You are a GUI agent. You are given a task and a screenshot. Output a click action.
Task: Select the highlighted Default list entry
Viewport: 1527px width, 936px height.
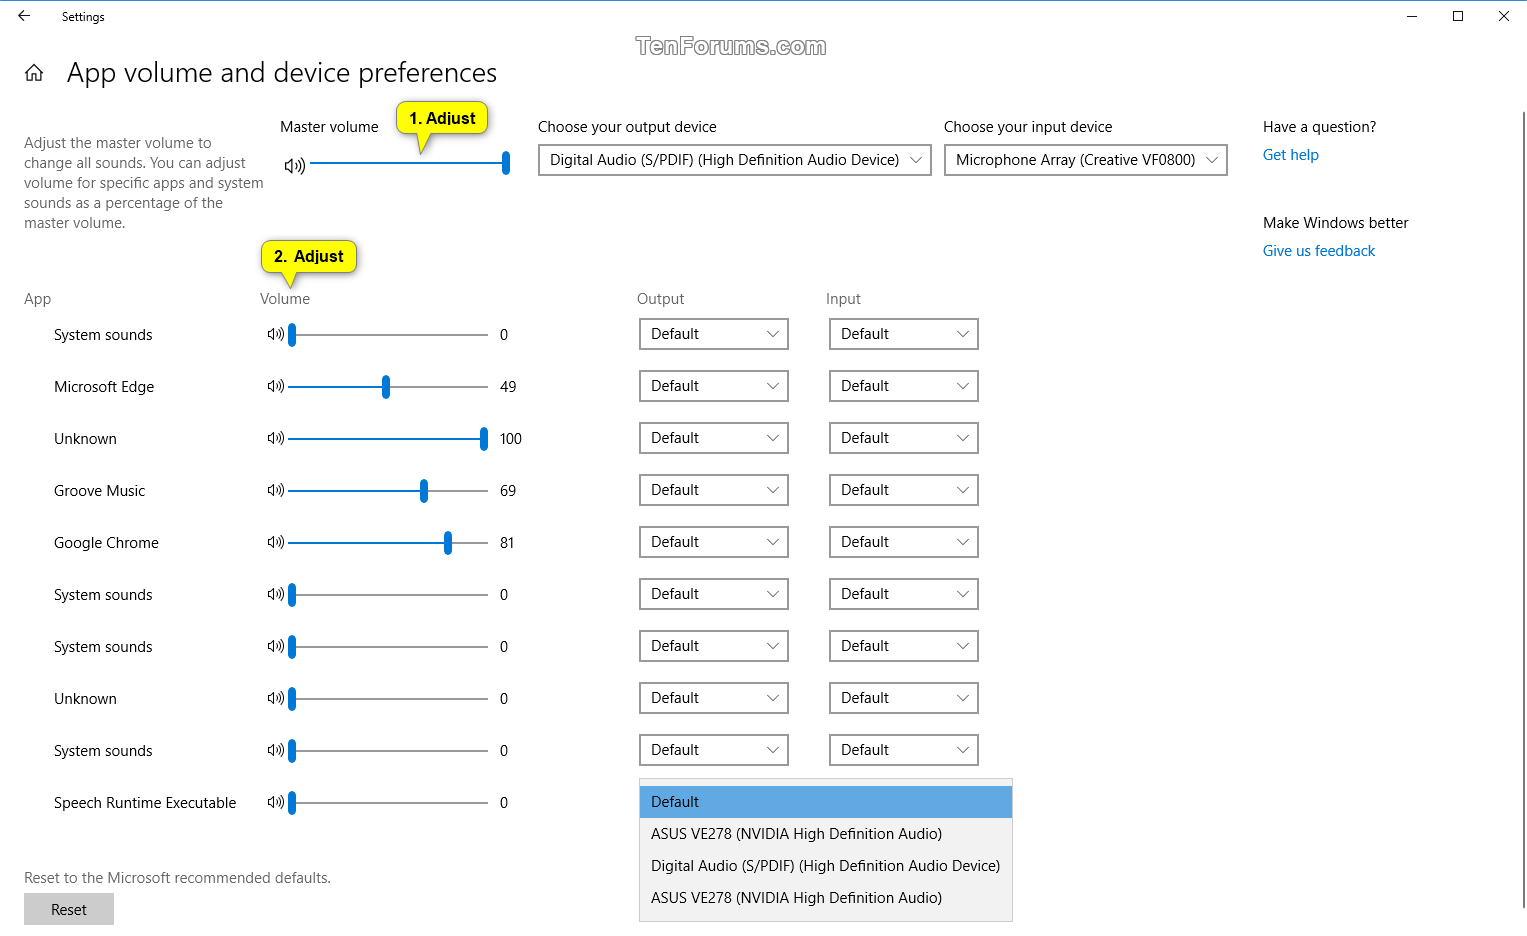[x=824, y=801]
